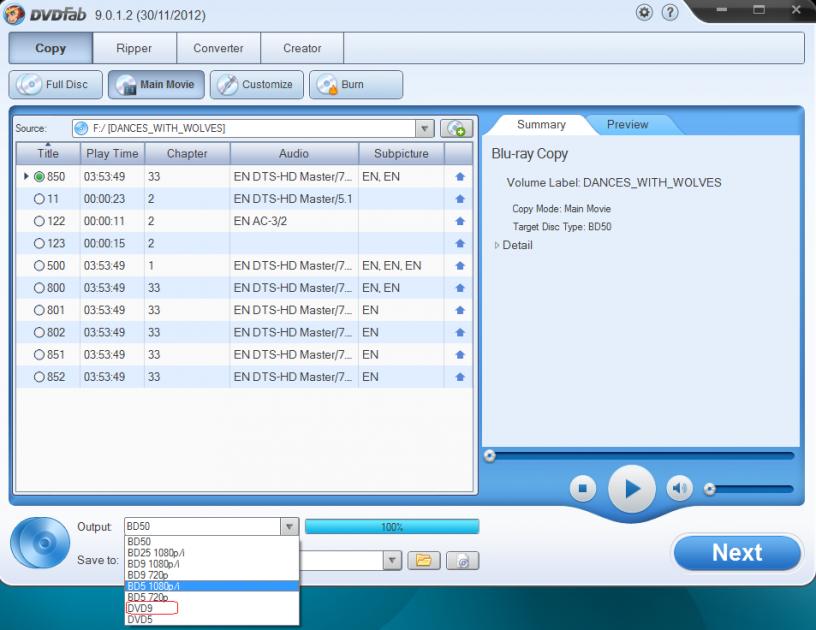The height and width of the screenshot is (630, 816).
Task: Select title 852 radio button
Action: [x=40, y=377]
